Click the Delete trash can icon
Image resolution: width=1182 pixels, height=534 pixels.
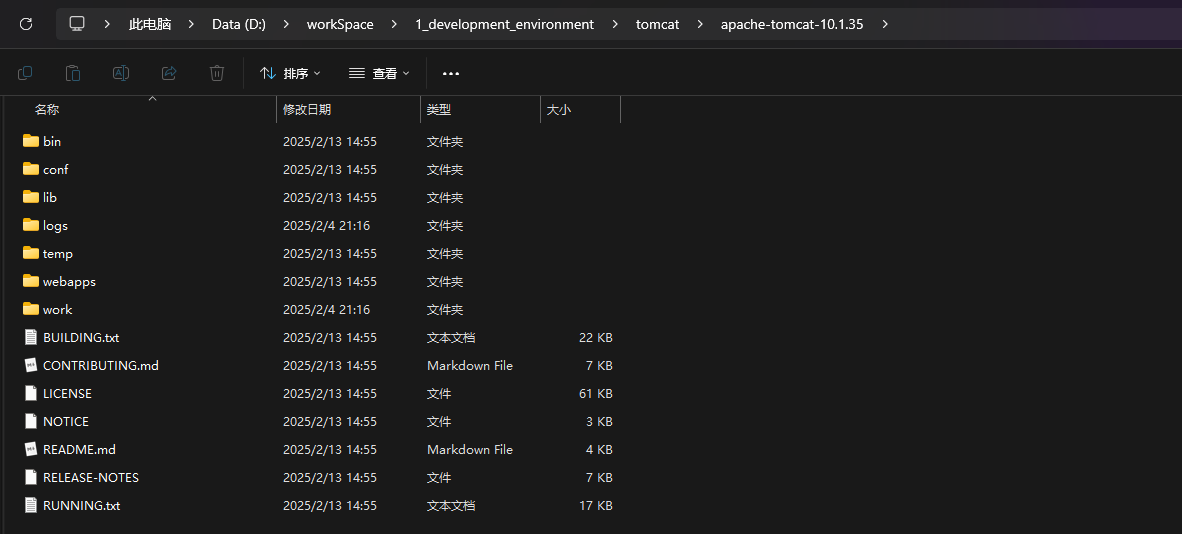217,73
